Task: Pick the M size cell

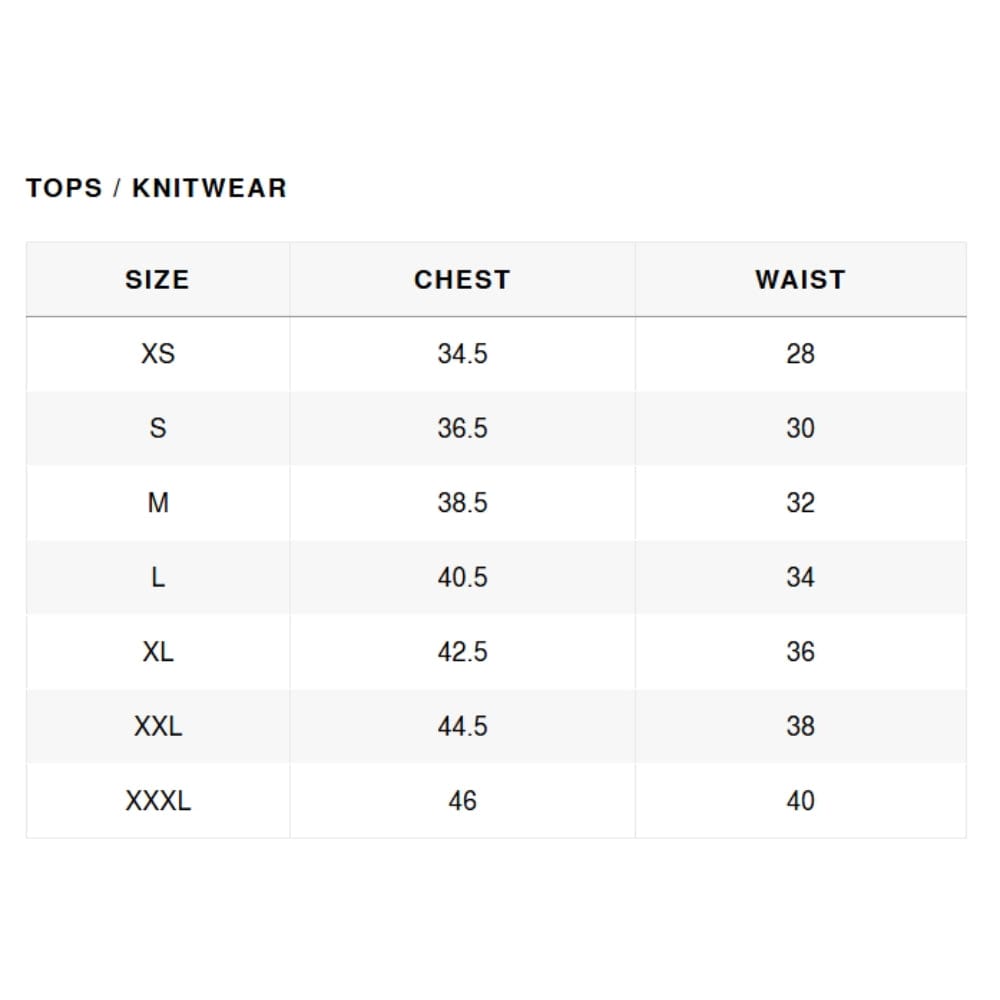Action: [x=158, y=503]
